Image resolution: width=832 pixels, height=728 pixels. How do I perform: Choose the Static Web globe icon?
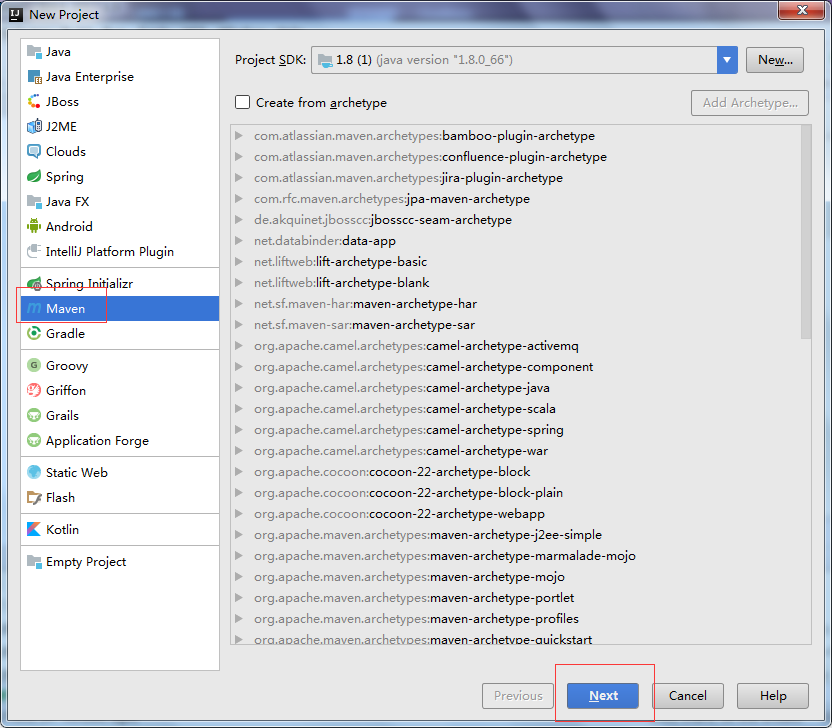(34, 472)
